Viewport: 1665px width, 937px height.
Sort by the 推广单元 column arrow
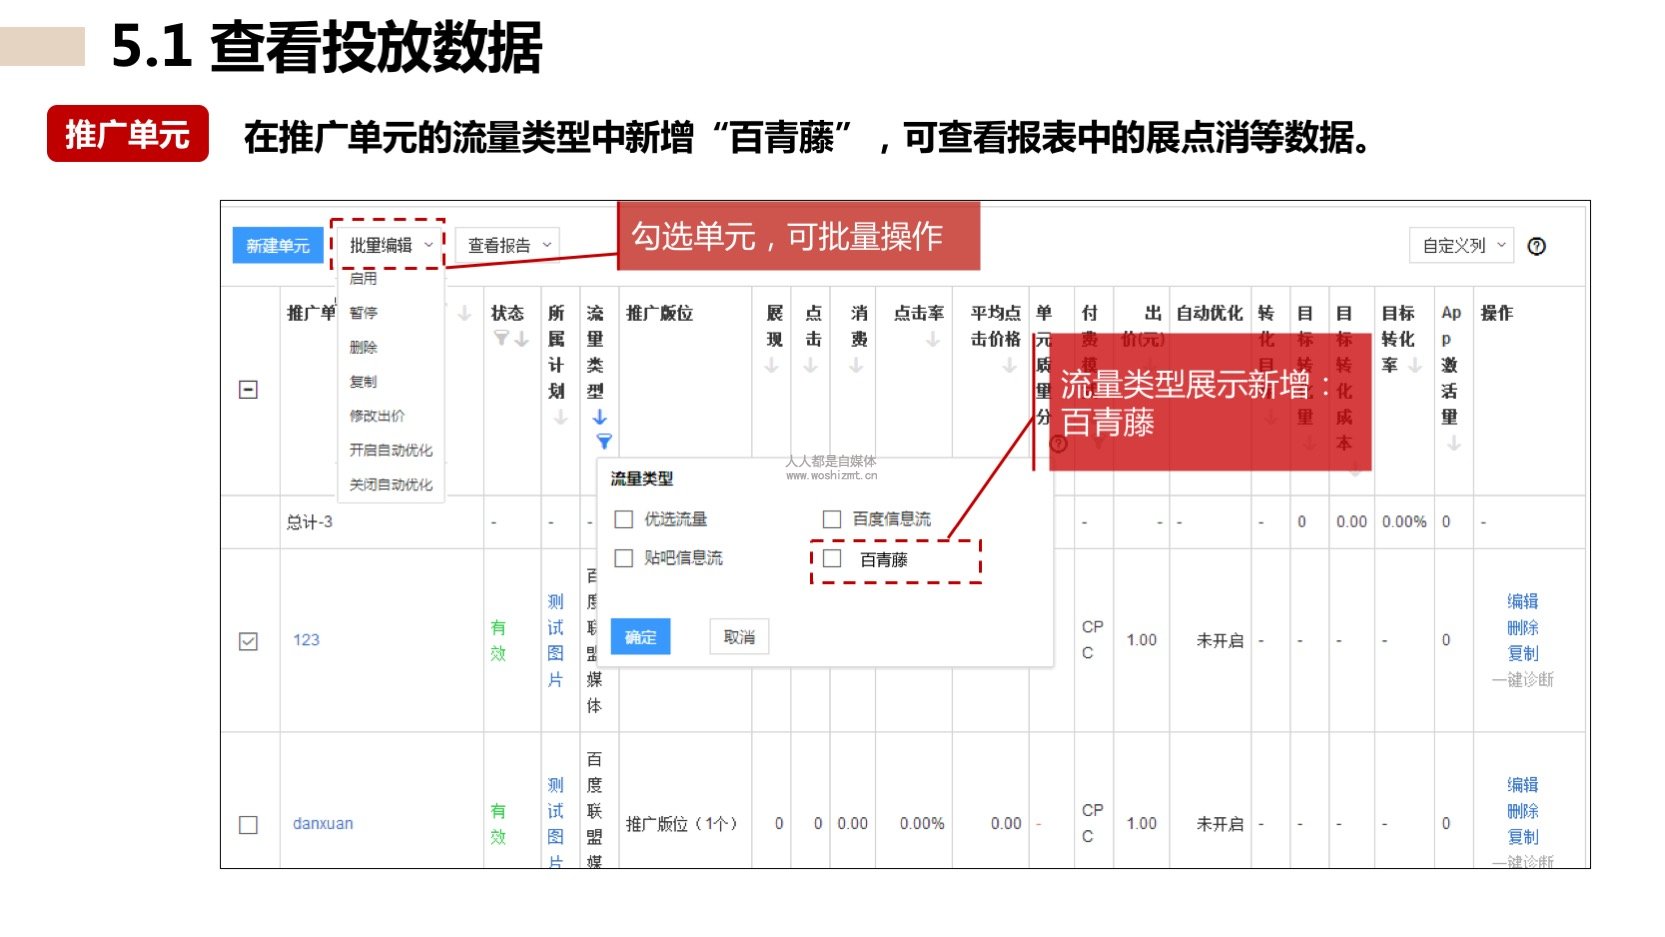pyautogui.click(x=465, y=313)
